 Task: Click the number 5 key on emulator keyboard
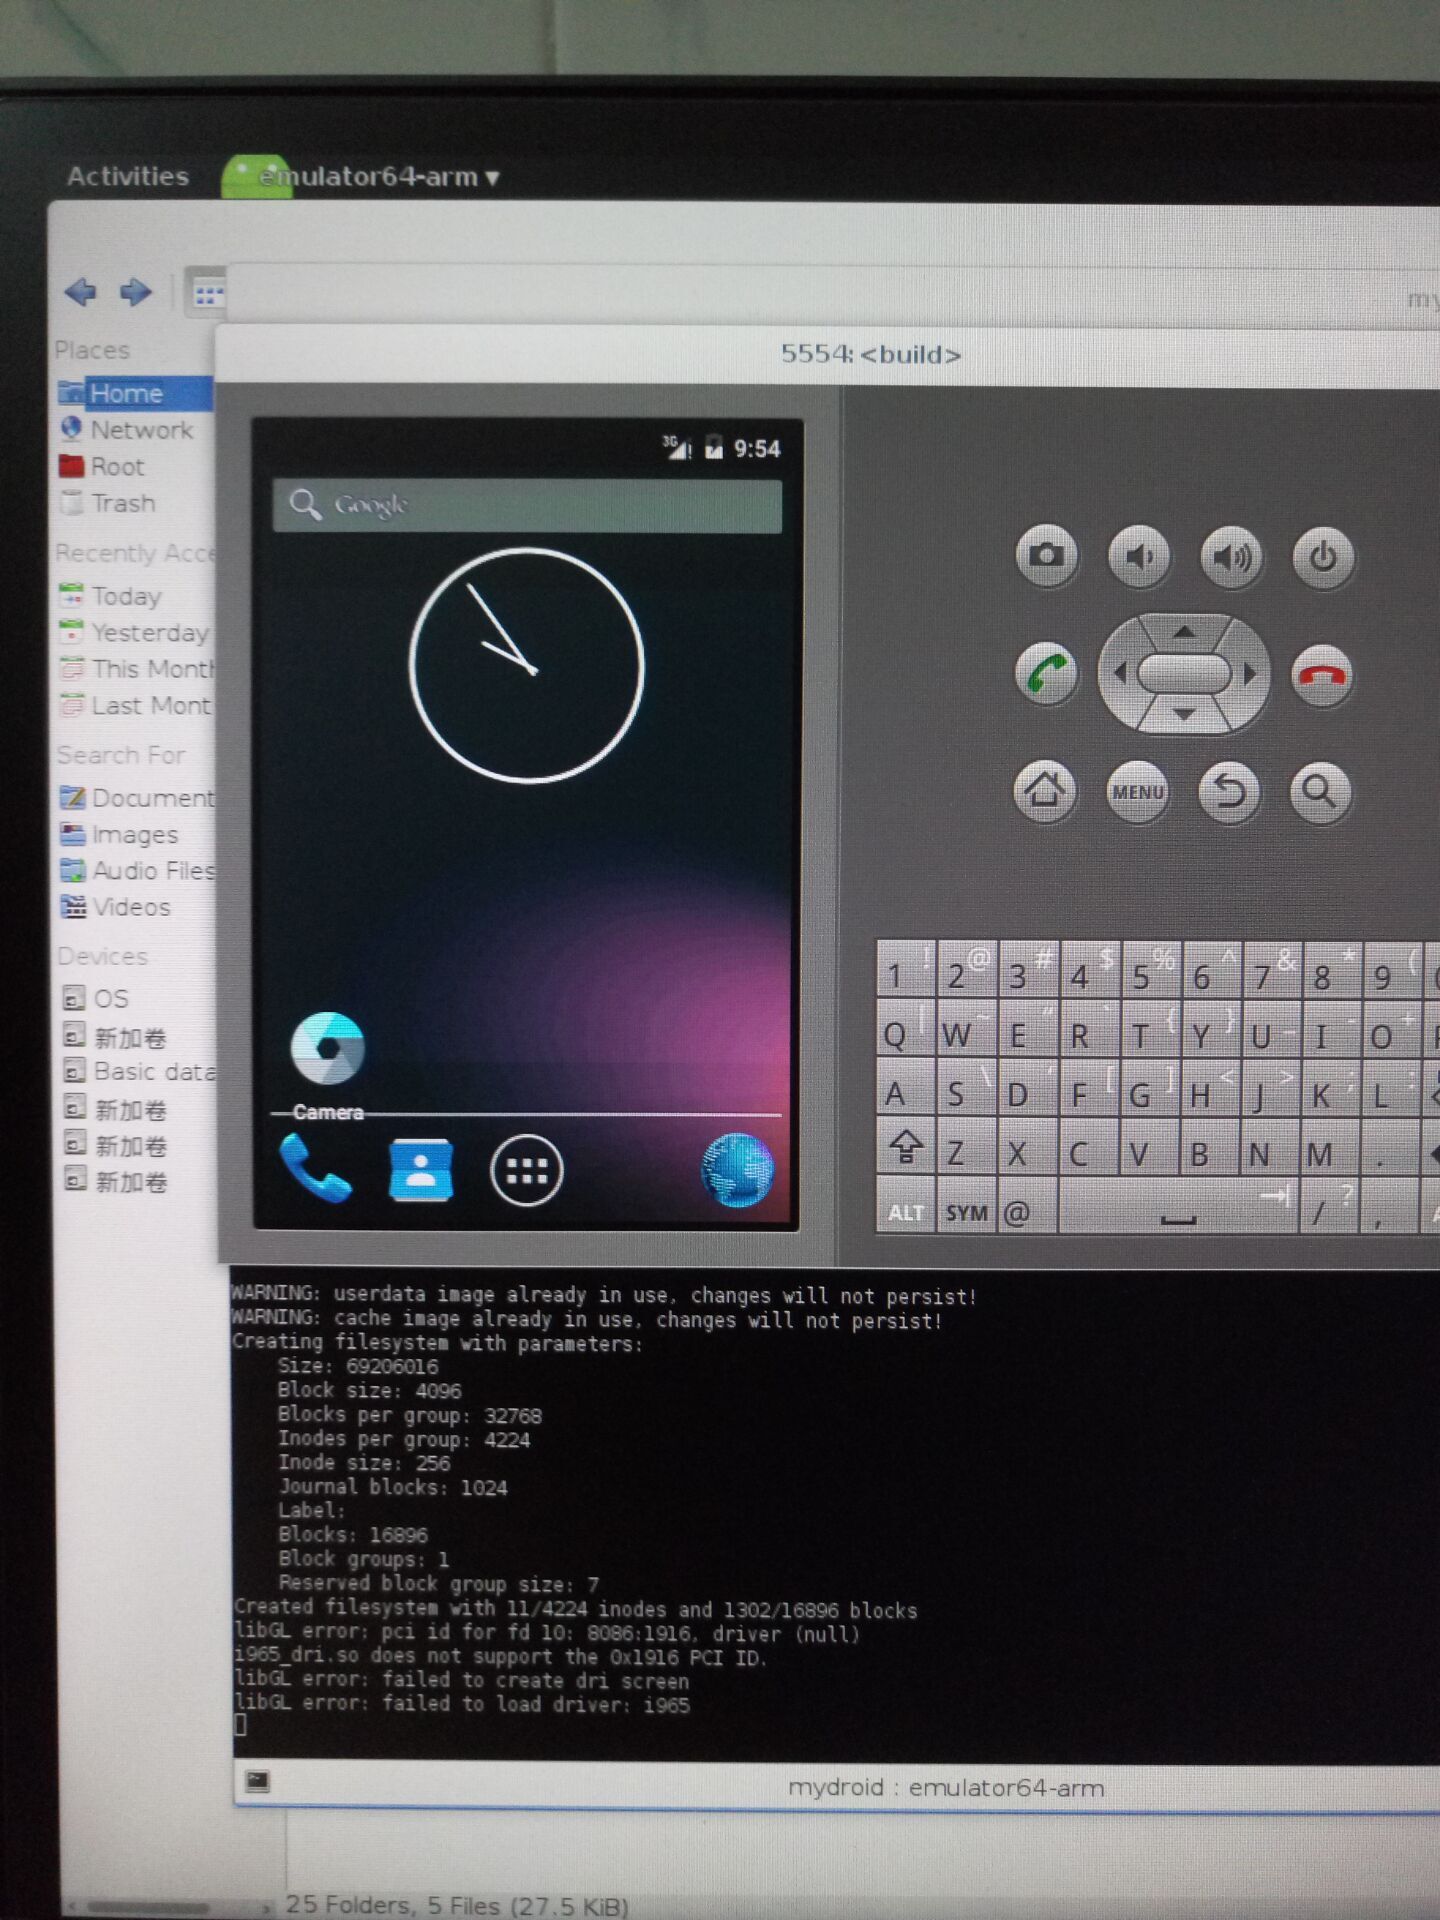[x=1149, y=970]
